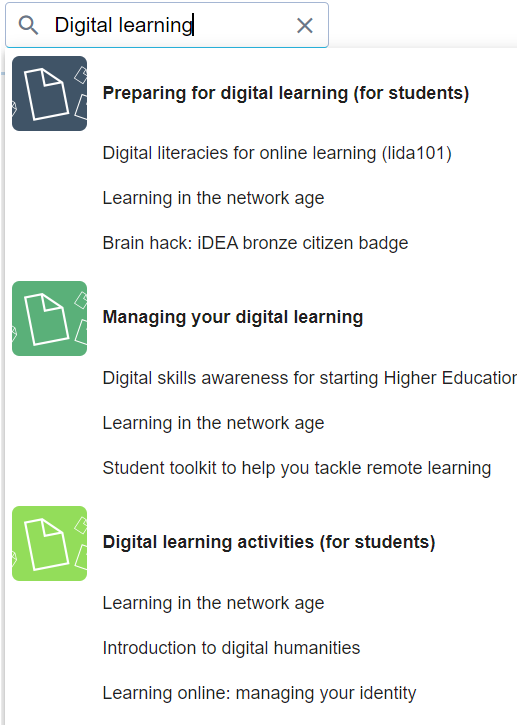Viewport: 518px width, 726px height.
Task: Open 'Digital learning activities (for students)' heading
Action: pyautogui.click(x=269, y=542)
